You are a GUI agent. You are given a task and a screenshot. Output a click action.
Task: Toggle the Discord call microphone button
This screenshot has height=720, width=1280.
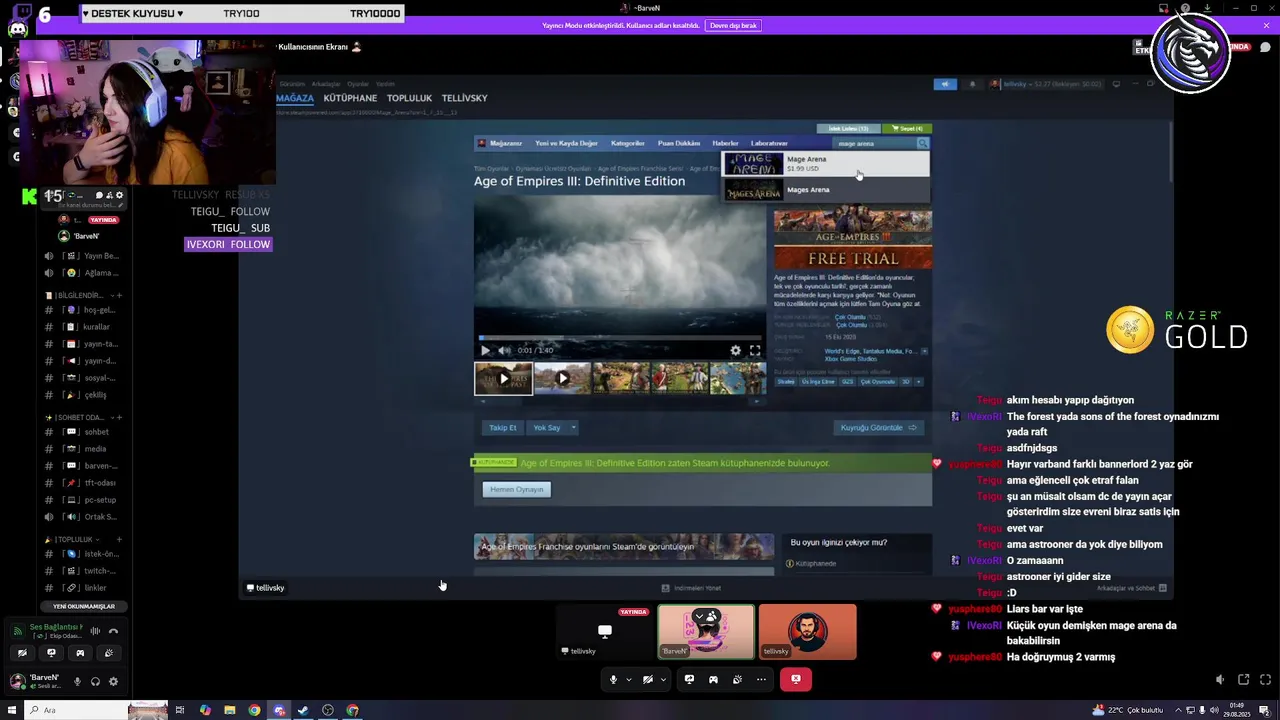click(613, 680)
